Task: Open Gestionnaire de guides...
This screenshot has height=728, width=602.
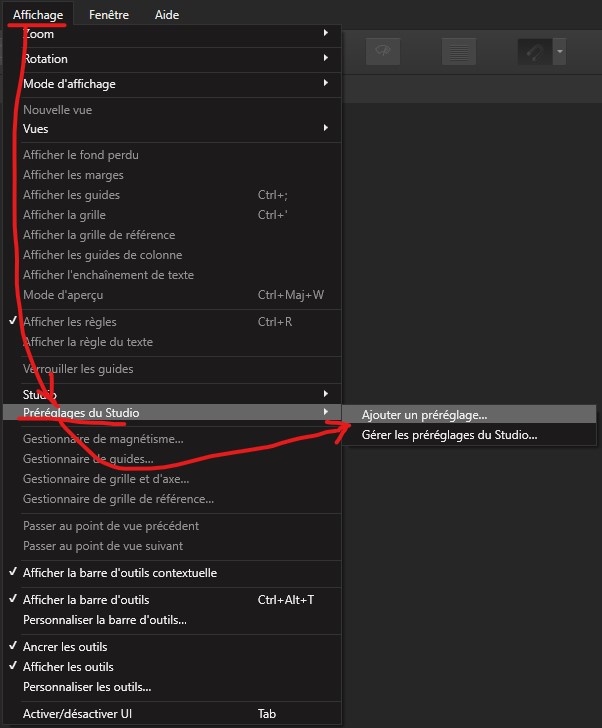Action: click(173, 459)
